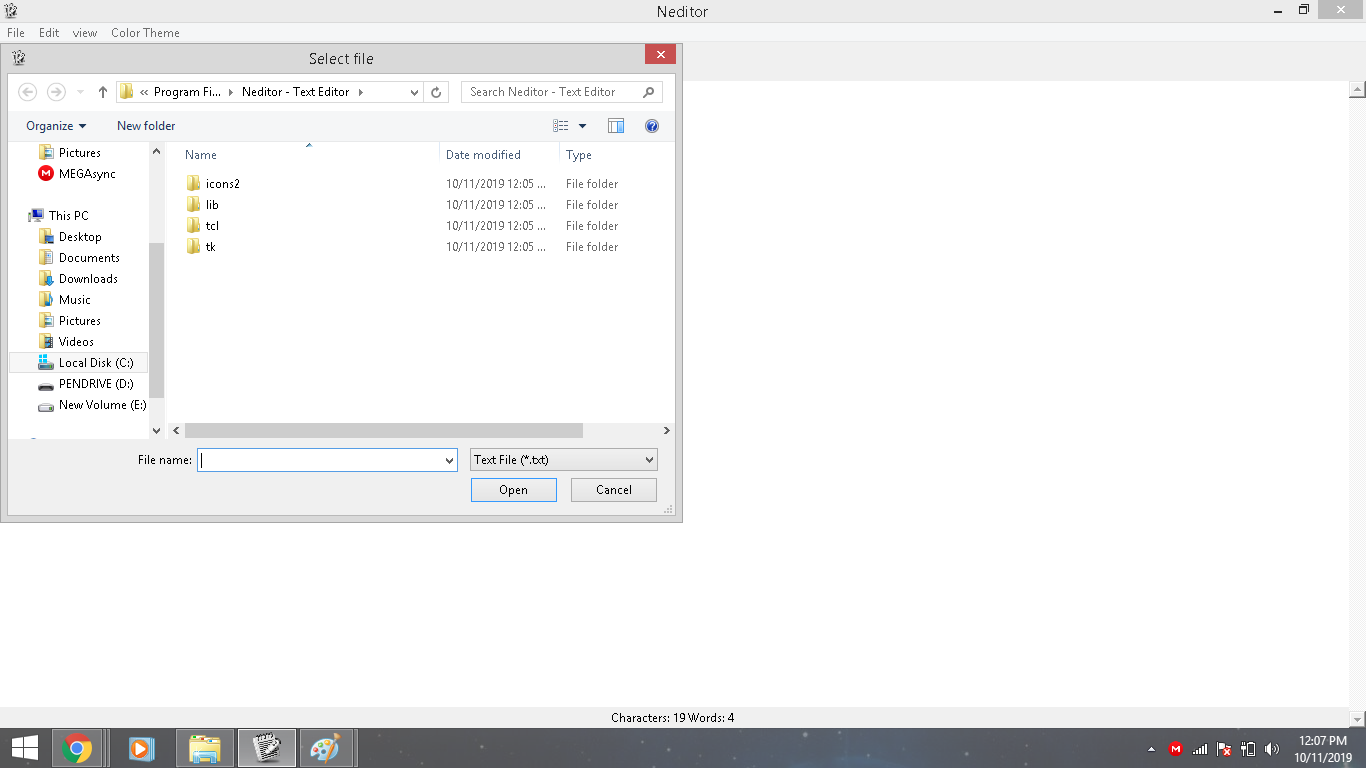
Task: Expand the chevron after Neditor - Text Editor
Action: tap(361, 92)
